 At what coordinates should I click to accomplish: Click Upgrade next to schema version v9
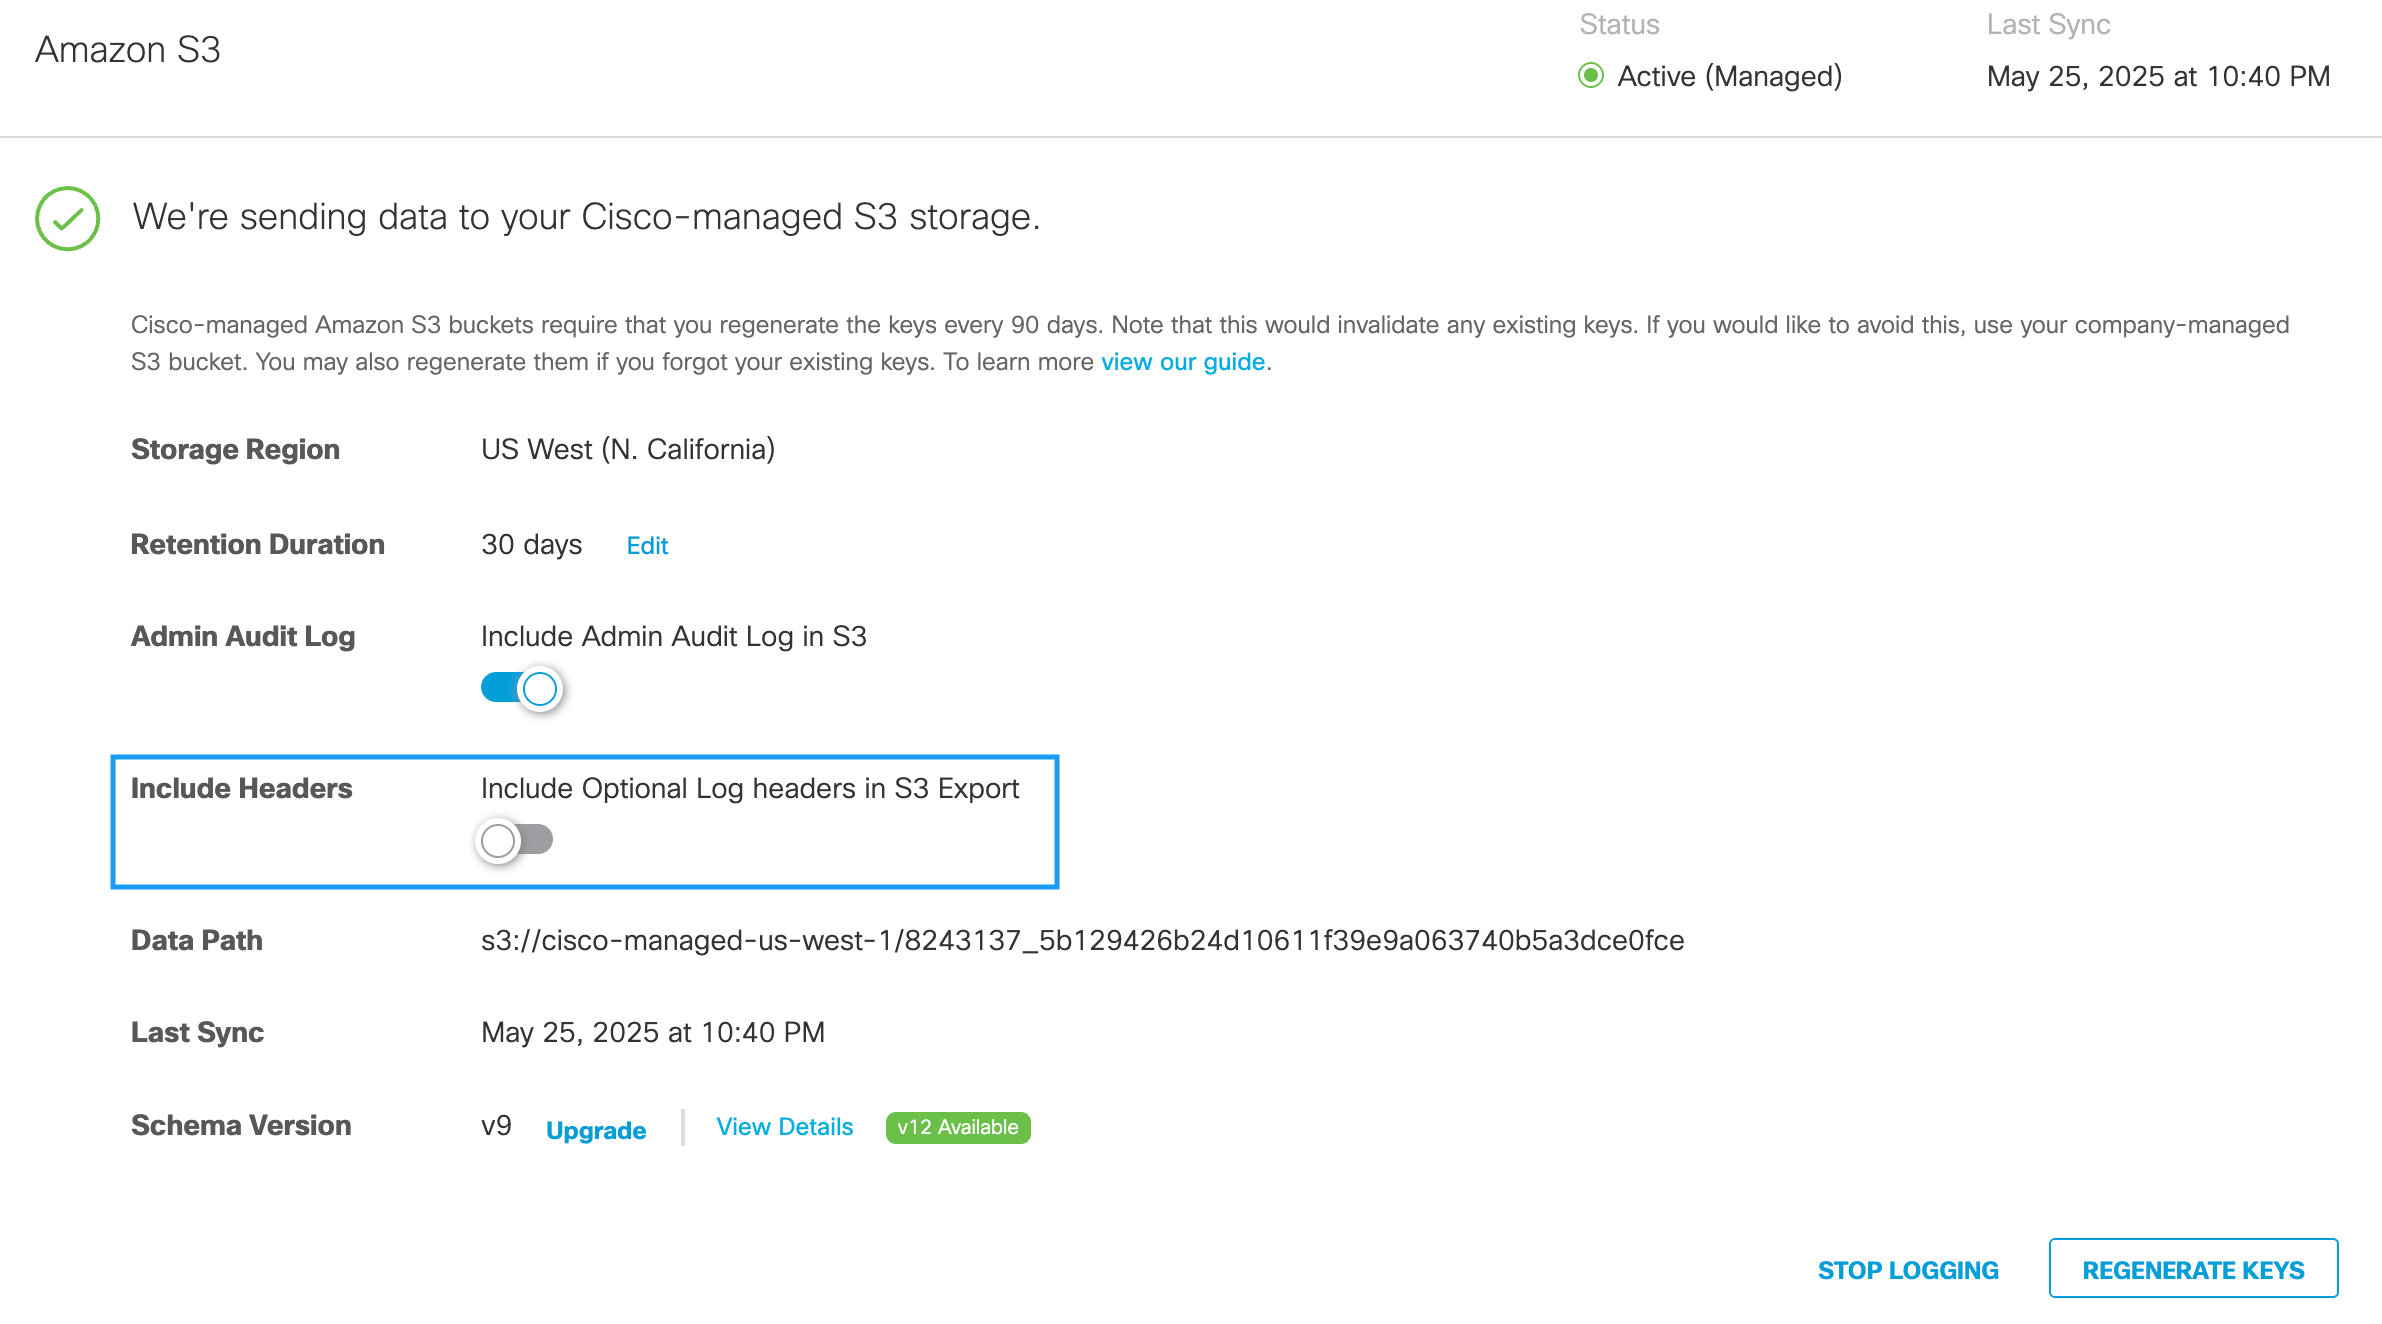(596, 1130)
